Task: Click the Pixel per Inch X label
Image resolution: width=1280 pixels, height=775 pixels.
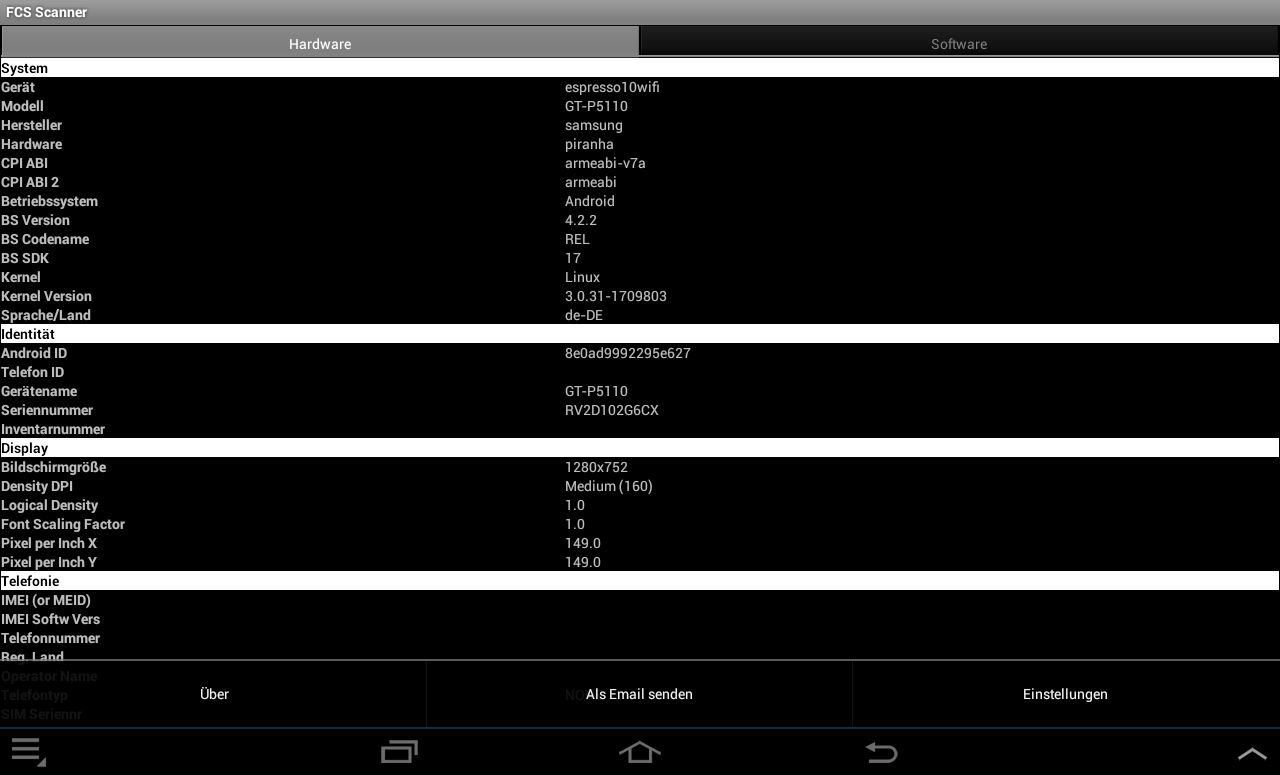Action: (49, 543)
